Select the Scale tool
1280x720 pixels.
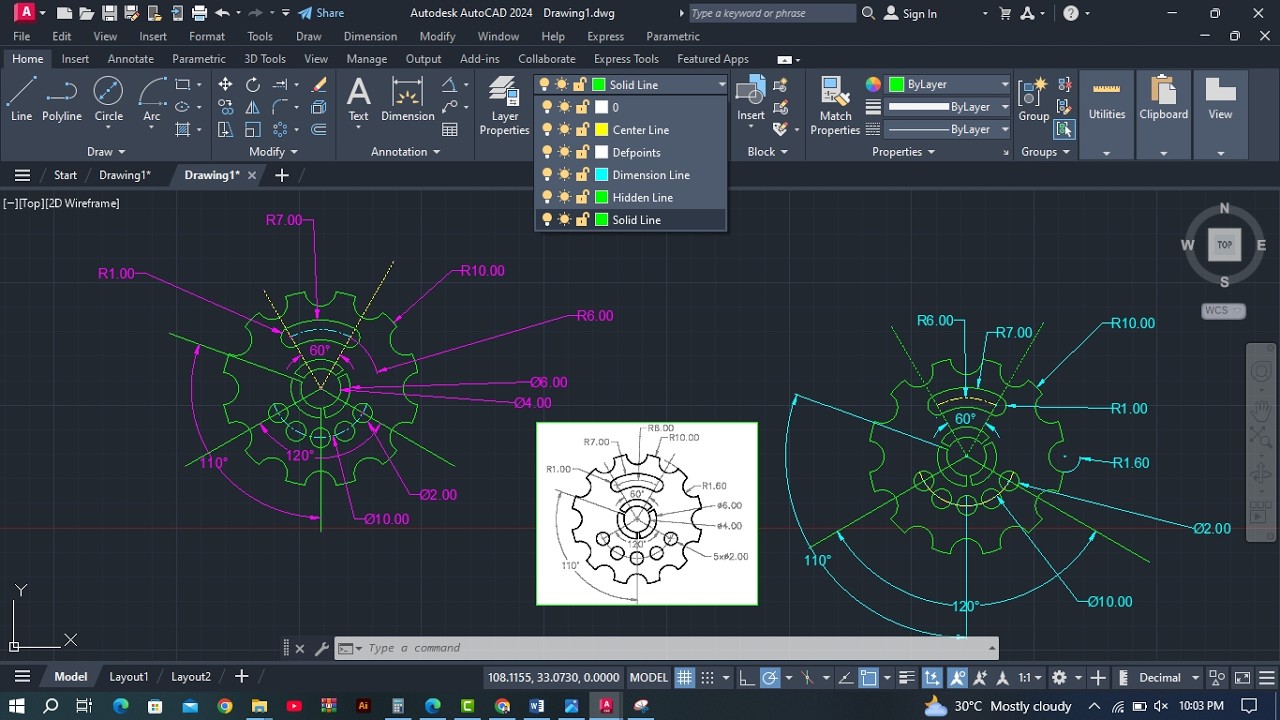pos(253,130)
